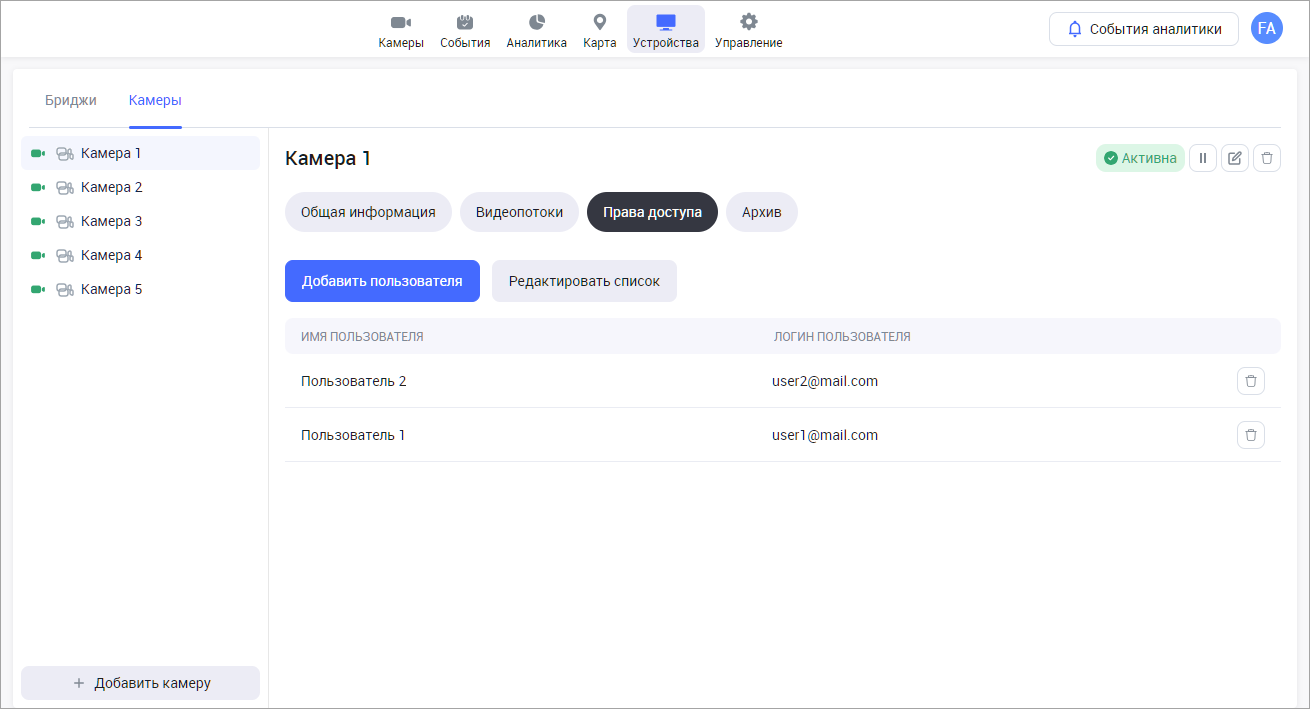This screenshot has height=709, width=1310.
Task: Open user avatar FA menu
Action: [1266, 29]
